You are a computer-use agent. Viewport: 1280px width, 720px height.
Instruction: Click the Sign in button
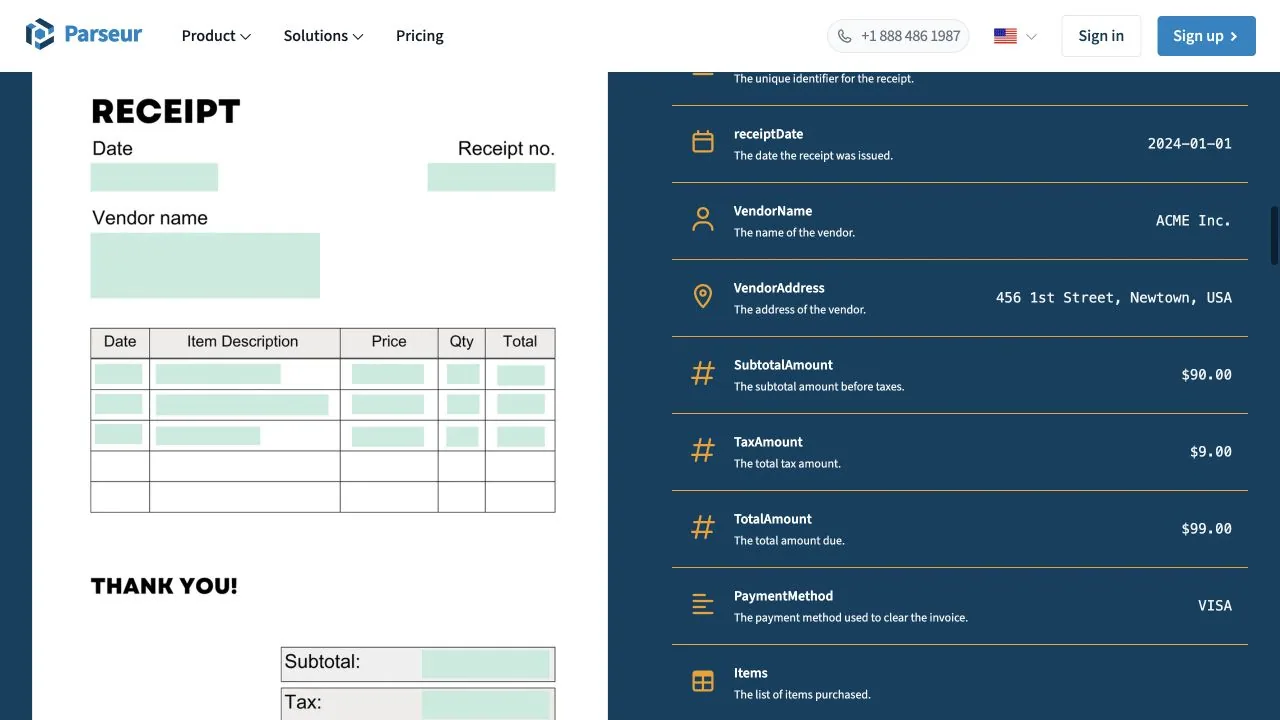(1101, 36)
